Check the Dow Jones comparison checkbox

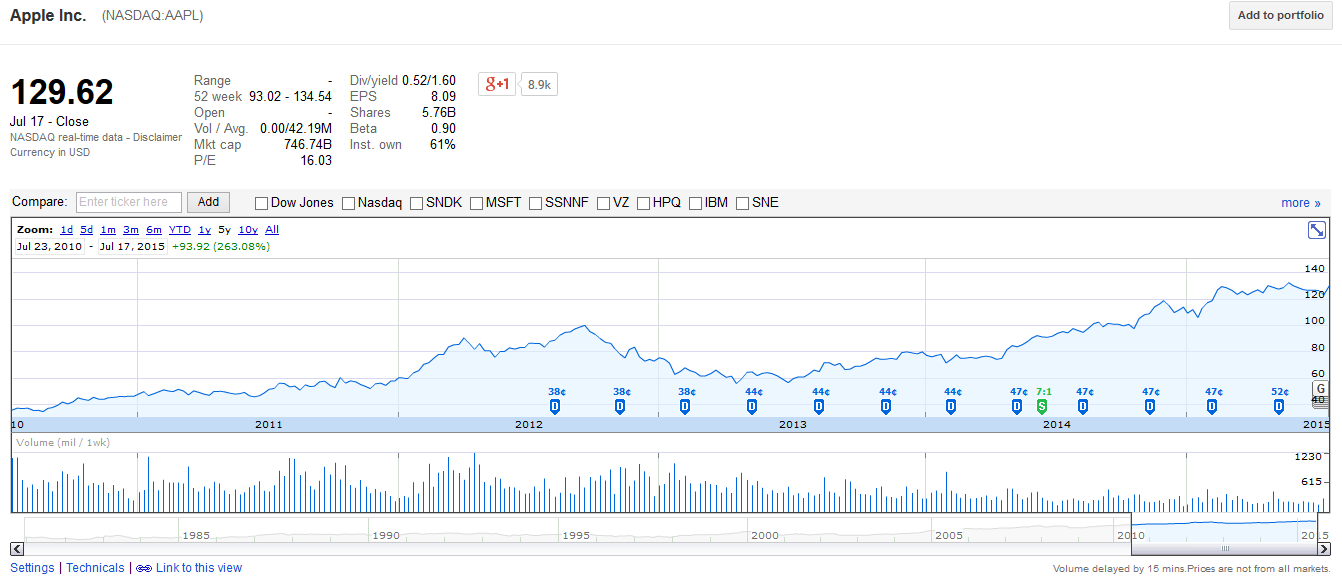pyautogui.click(x=262, y=203)
